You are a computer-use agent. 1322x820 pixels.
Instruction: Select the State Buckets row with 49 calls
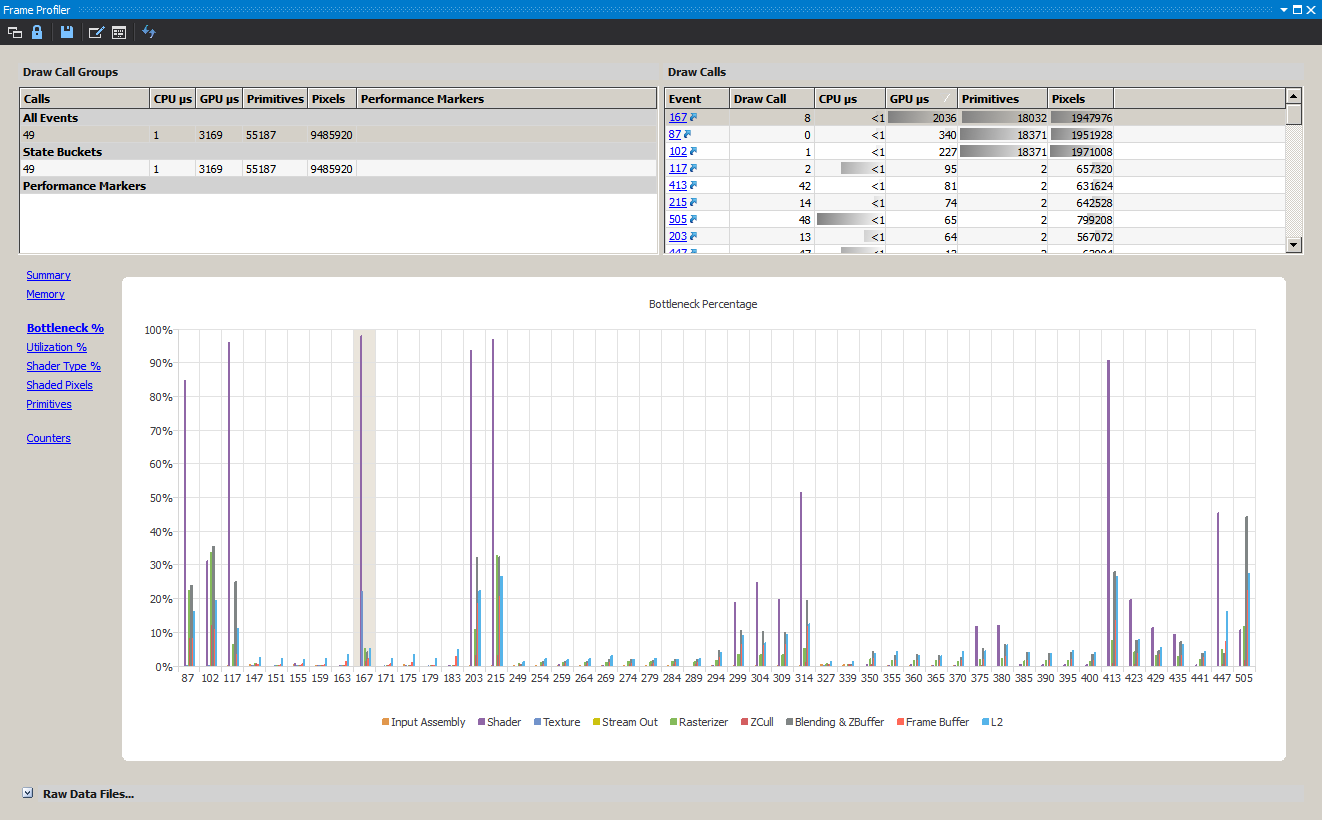click(338, 169)
